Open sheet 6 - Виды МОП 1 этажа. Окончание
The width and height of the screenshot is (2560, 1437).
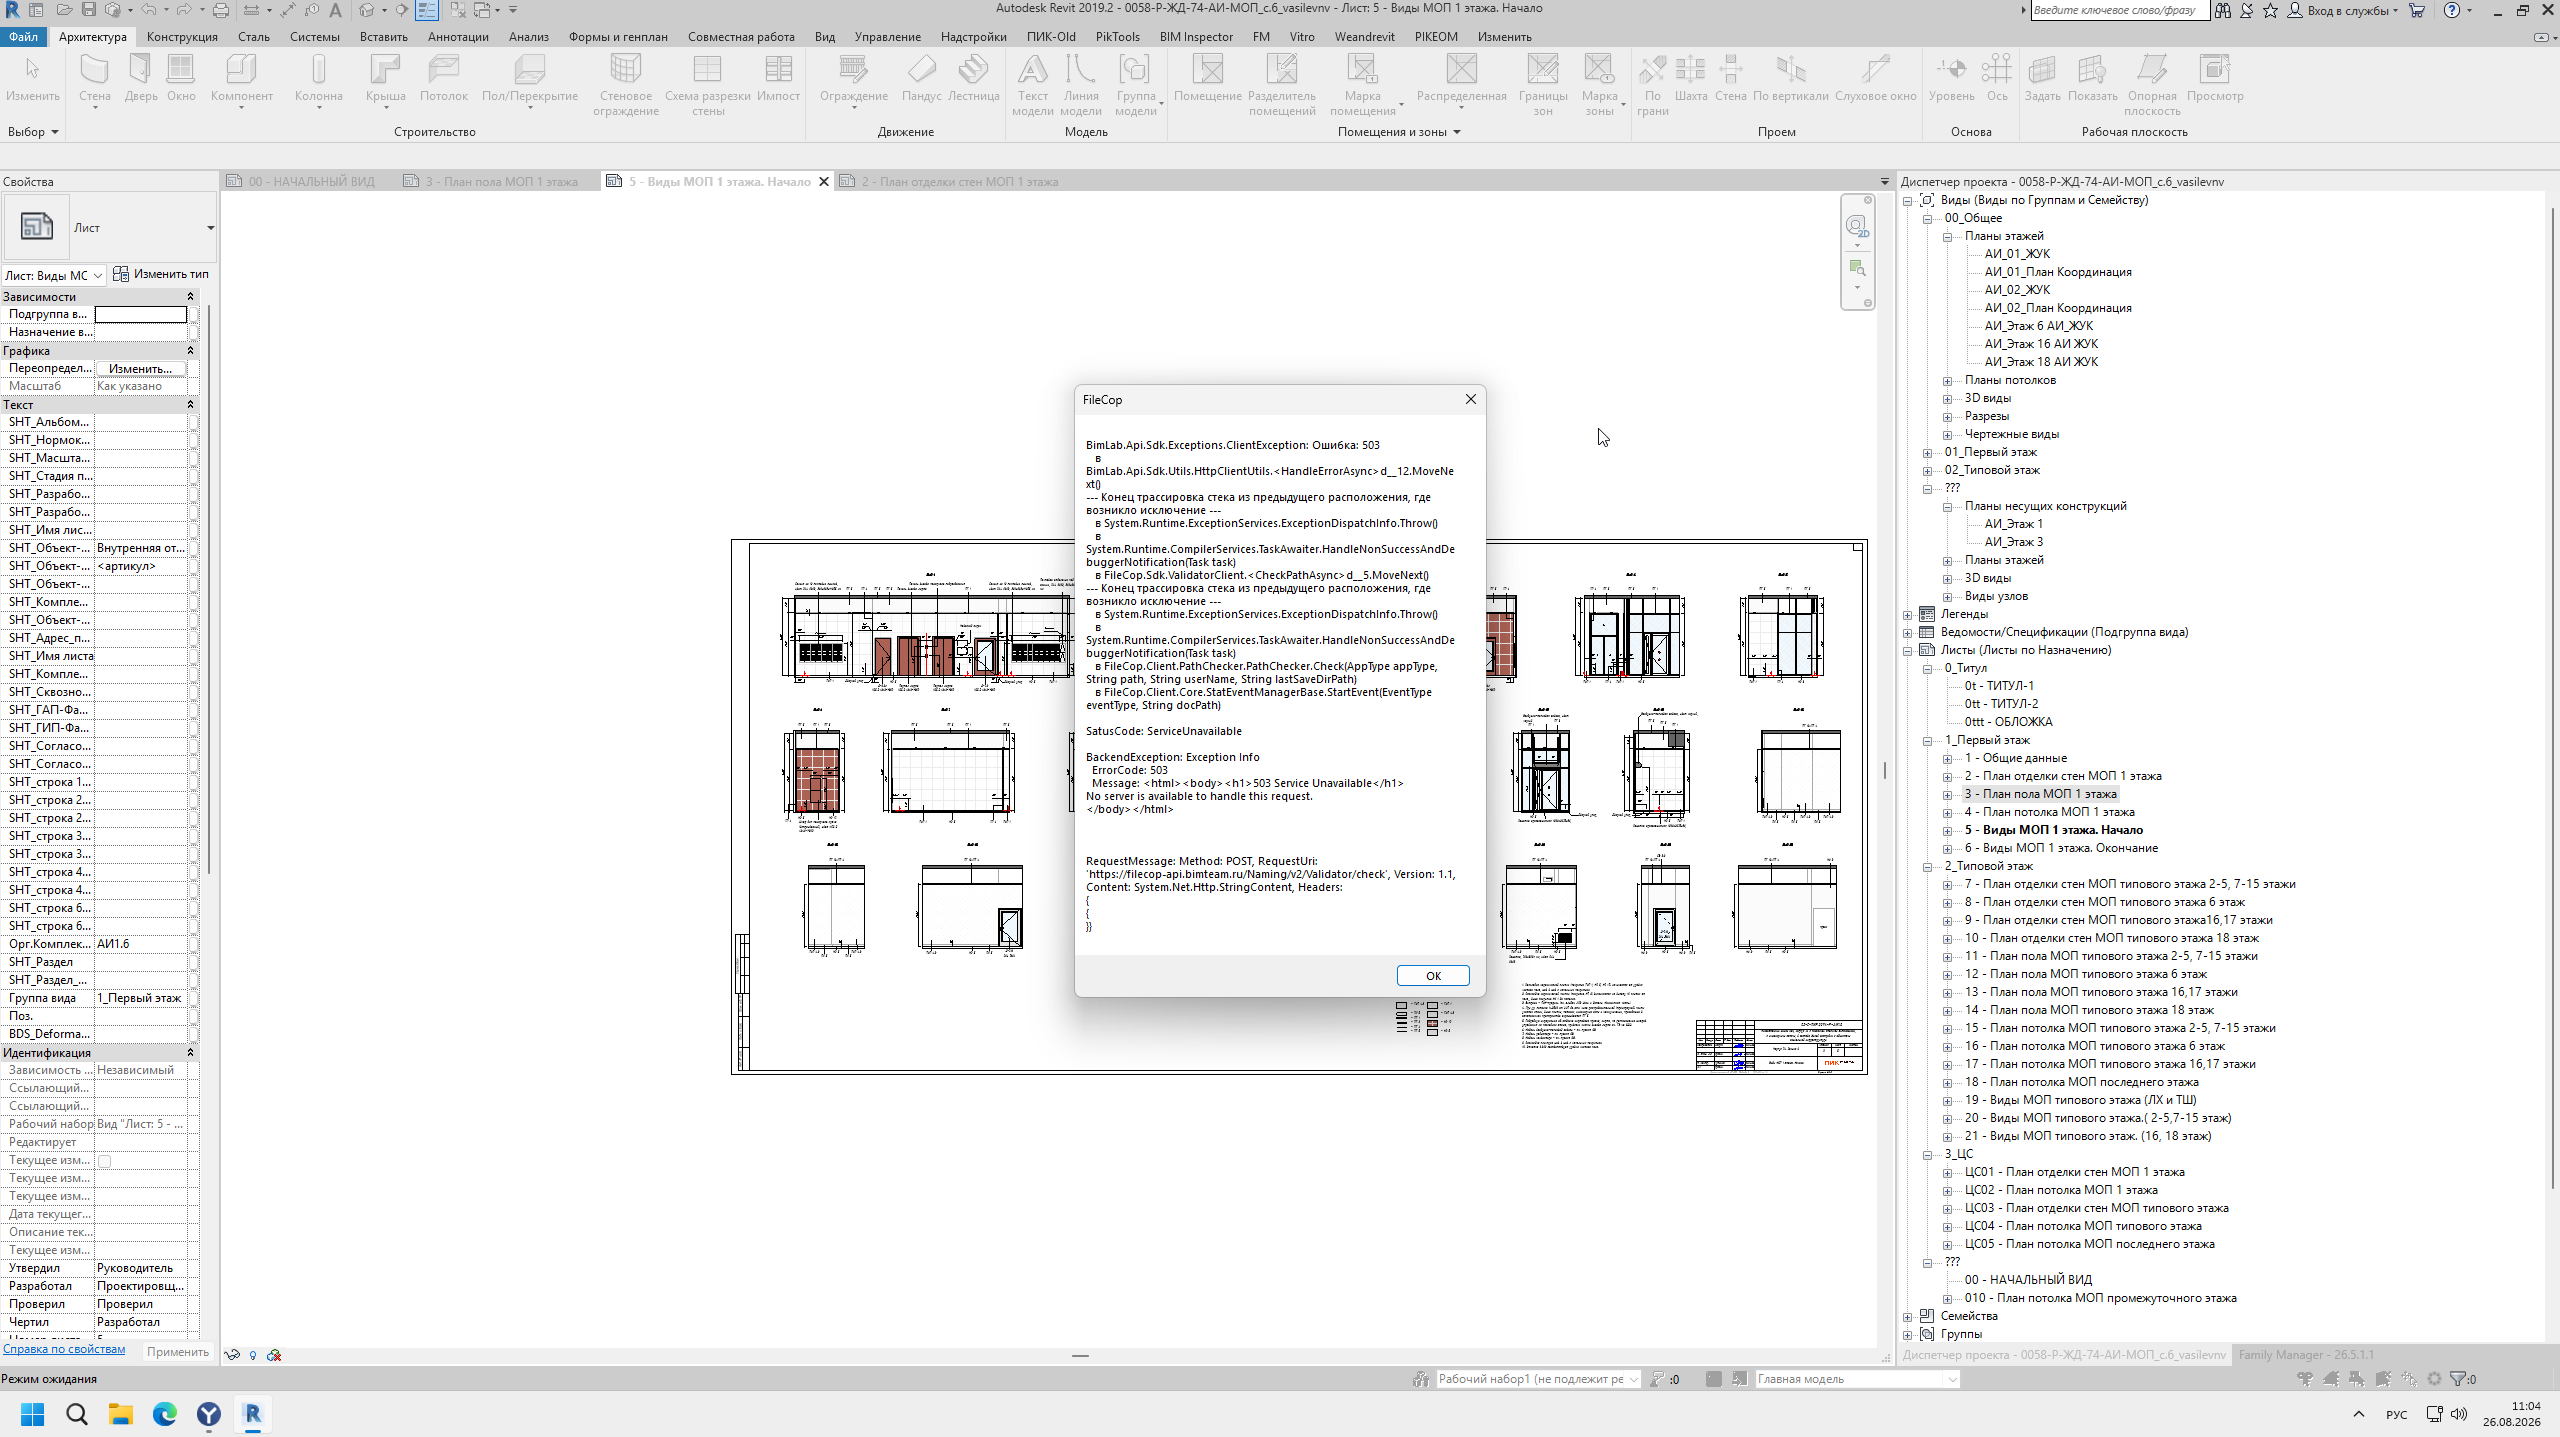pyautogui.click(x=2061, y=848)
